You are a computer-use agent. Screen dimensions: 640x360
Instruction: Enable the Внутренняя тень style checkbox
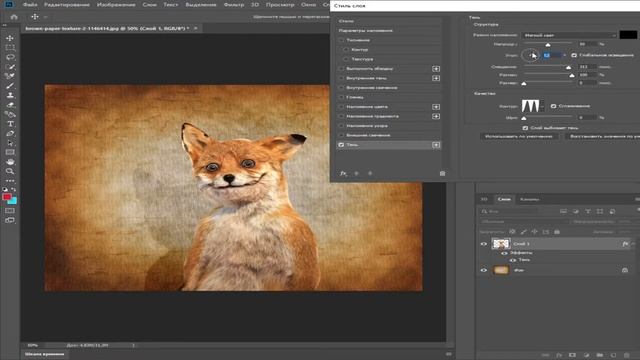tap(341, 78)
